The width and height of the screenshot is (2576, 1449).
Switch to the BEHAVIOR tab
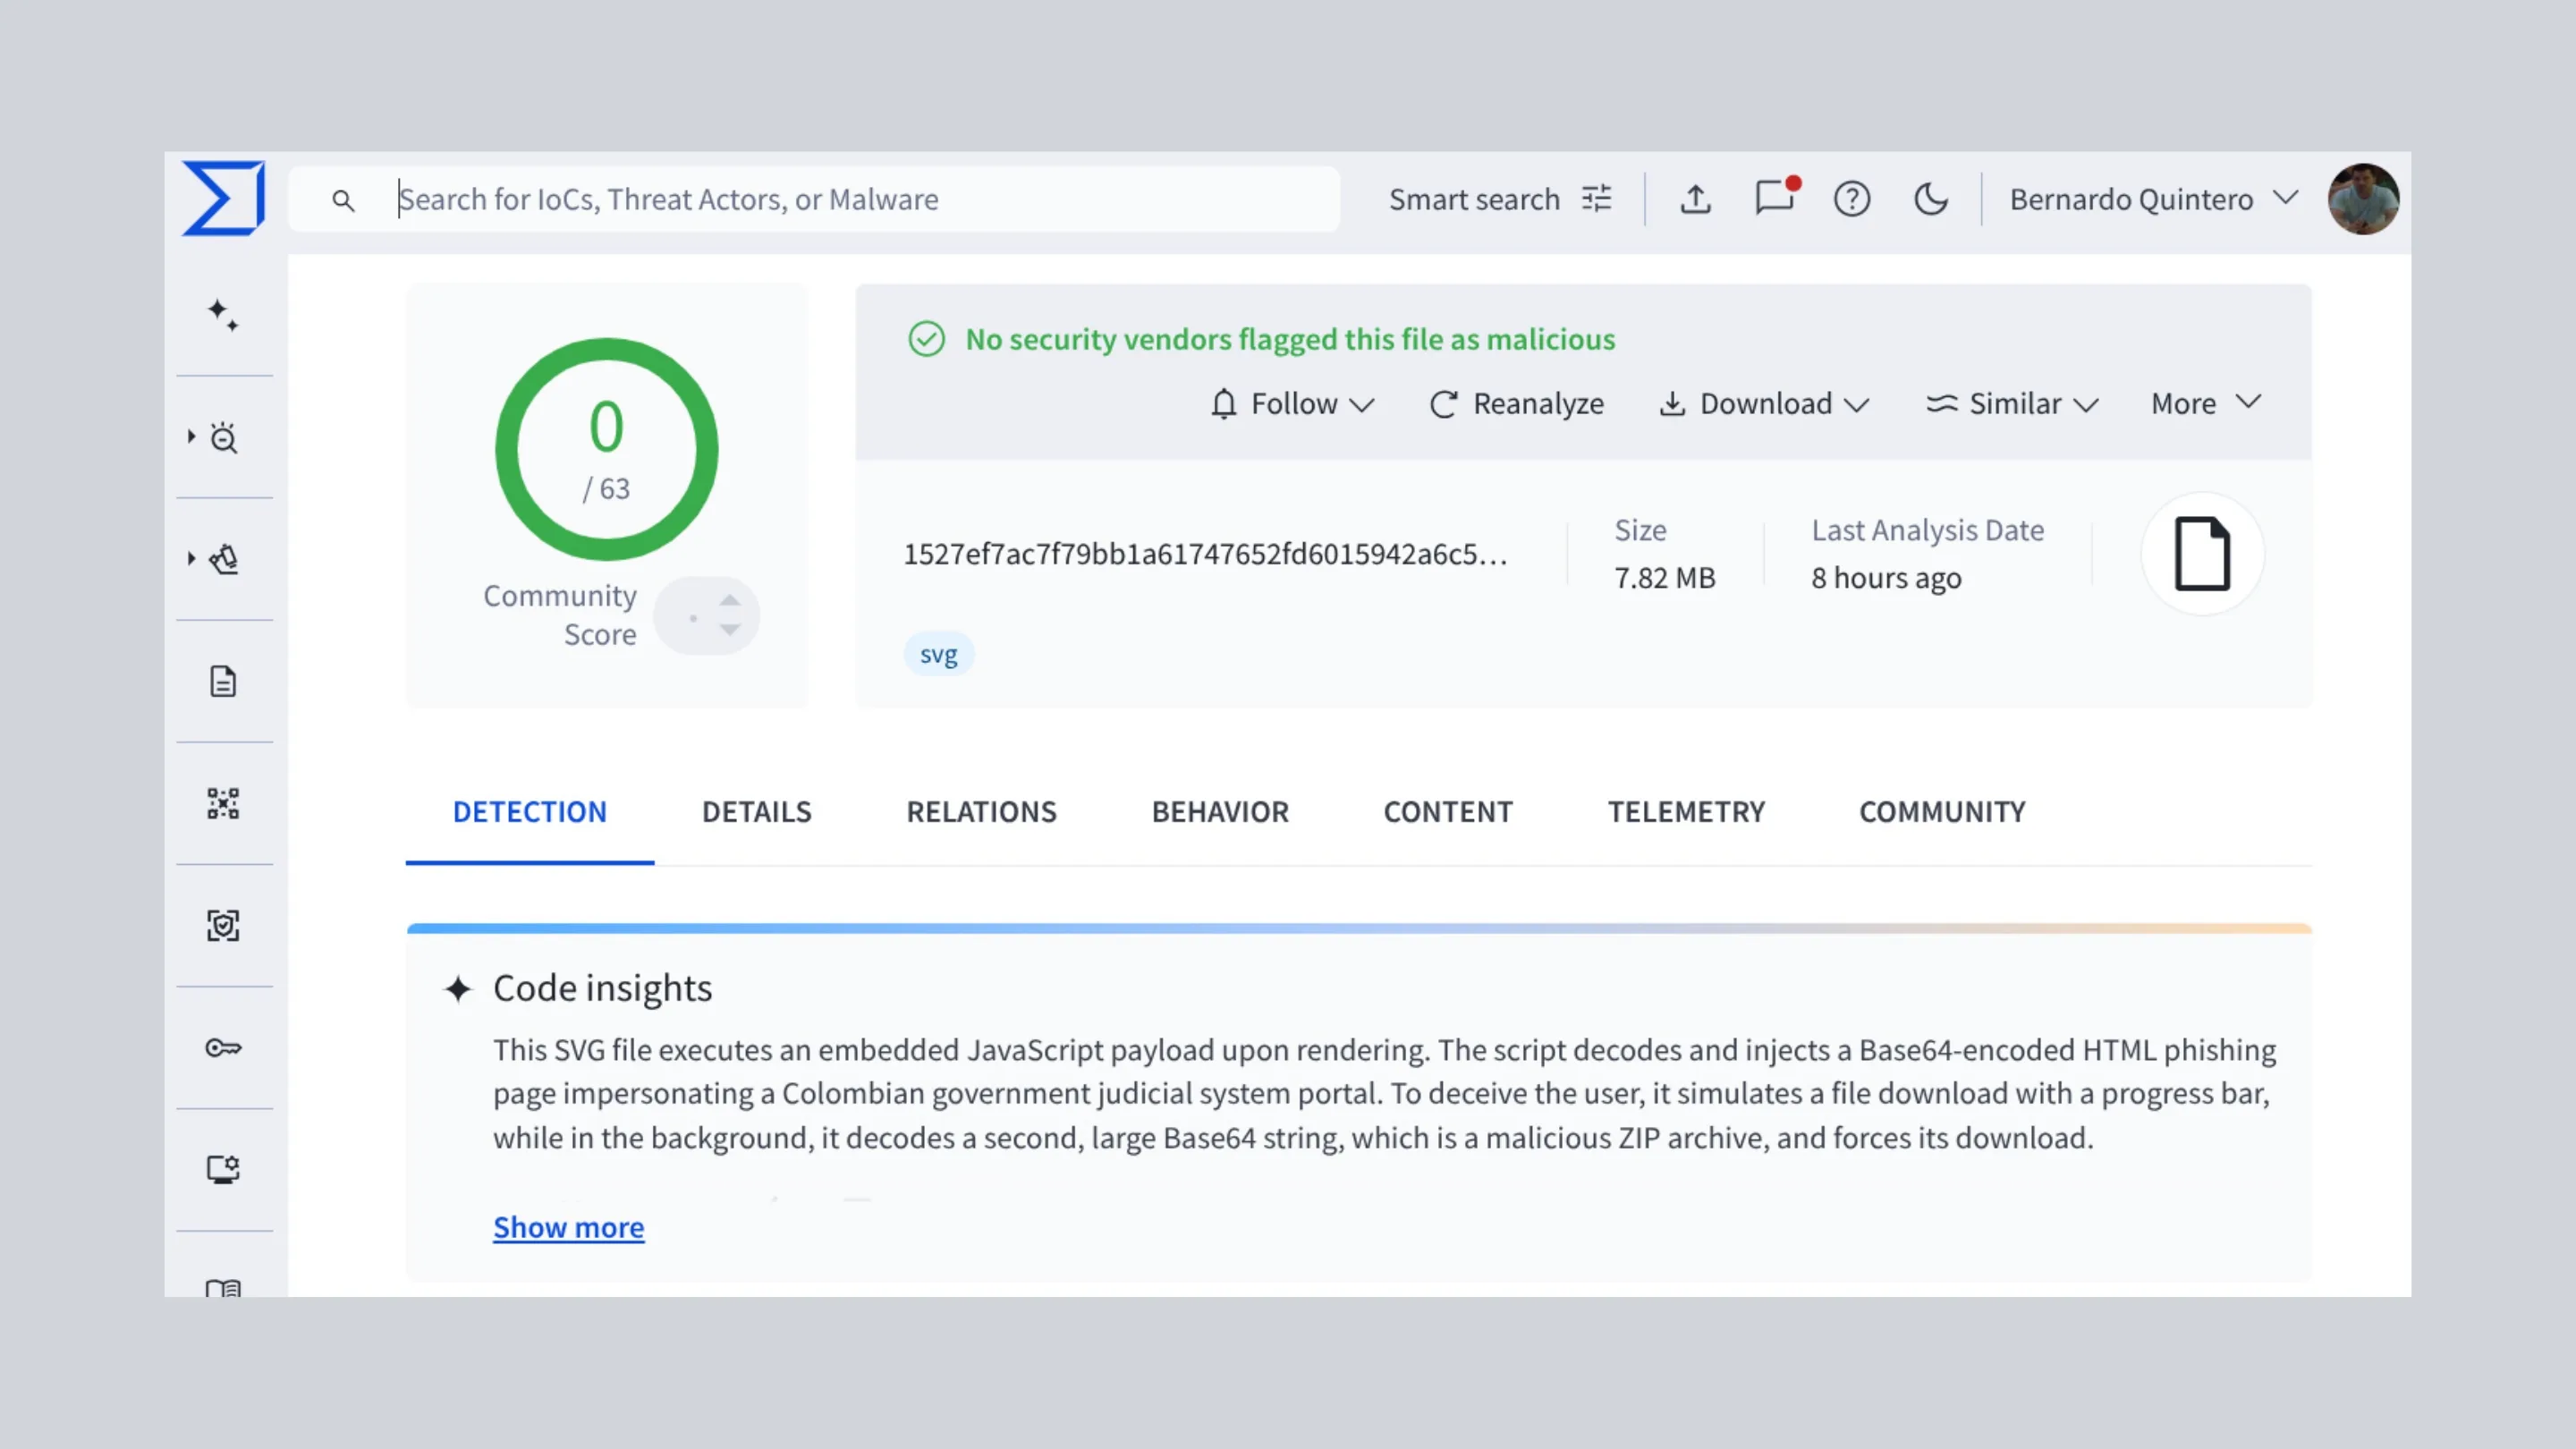[x=1220, y=811]
